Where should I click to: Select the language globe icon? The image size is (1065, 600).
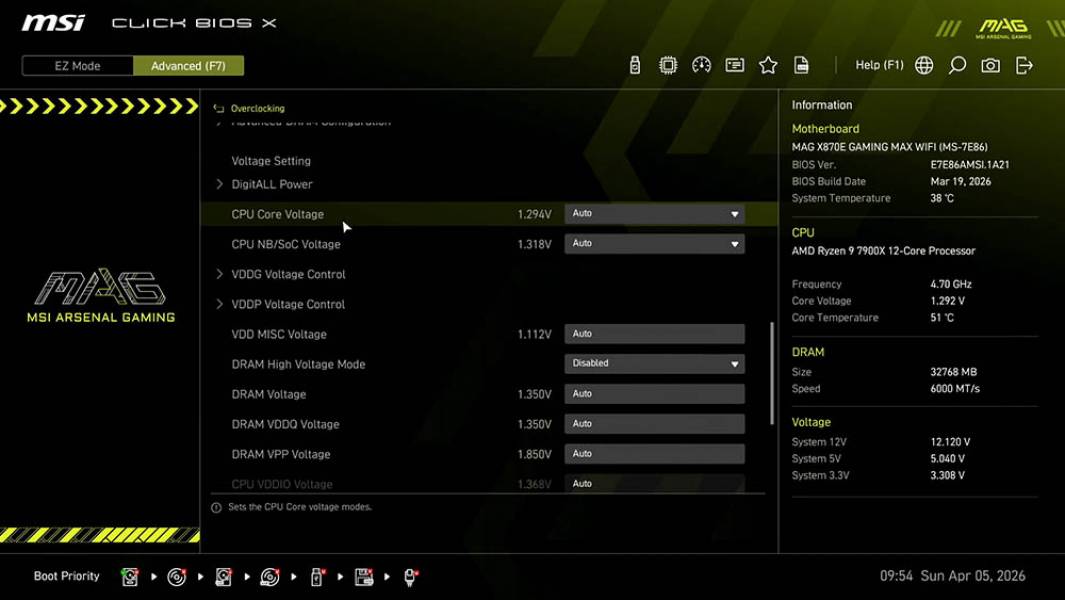pyautogui.click(x=923, y=64)
